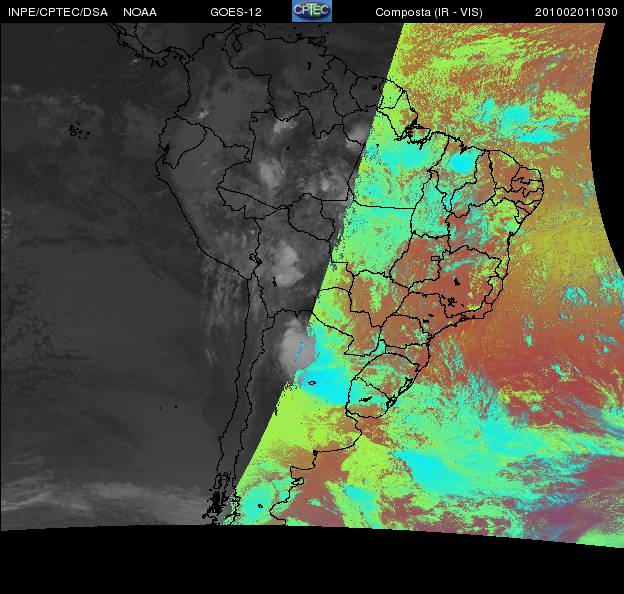Click the CPTEC logo in header
This screenshot has height=594, width=624.
(x=312, y=11)
